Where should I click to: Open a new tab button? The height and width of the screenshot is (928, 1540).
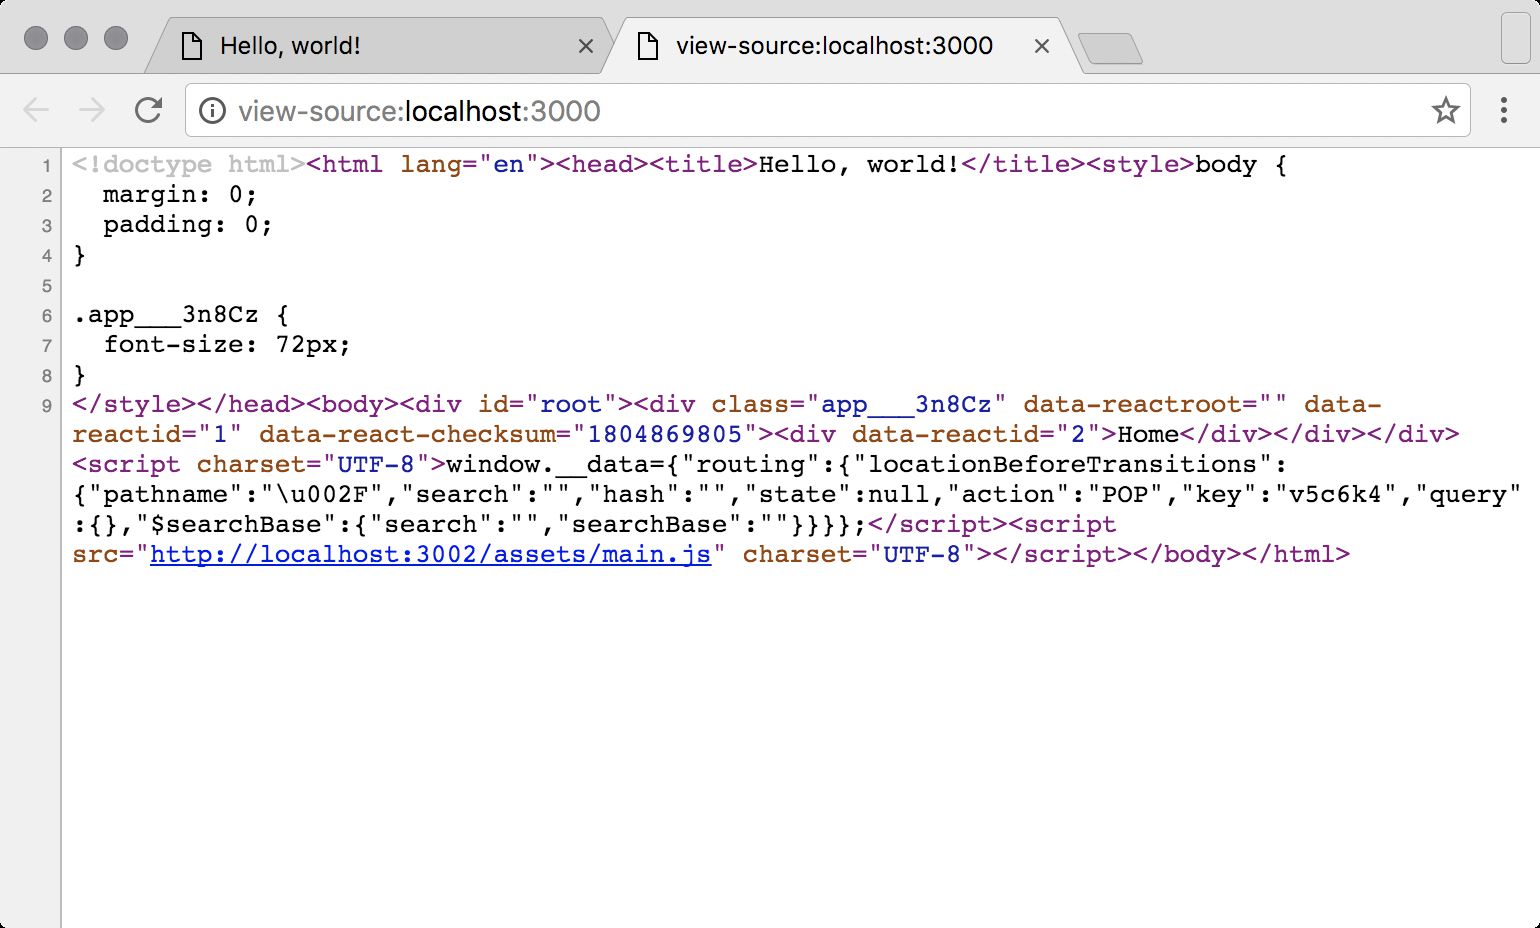click(1111, 48)
